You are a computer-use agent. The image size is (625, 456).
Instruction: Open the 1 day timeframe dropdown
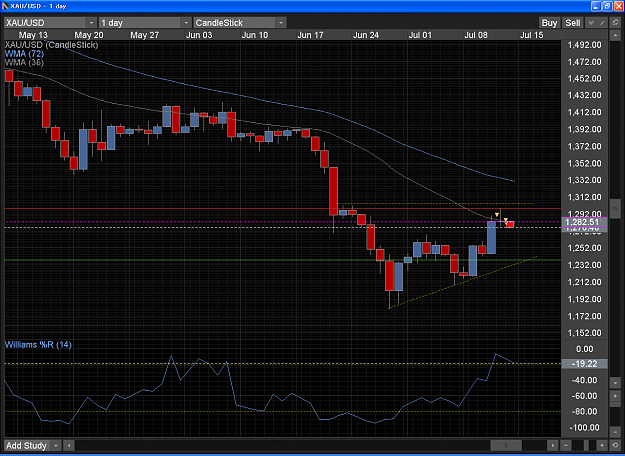tap(186, 23)
